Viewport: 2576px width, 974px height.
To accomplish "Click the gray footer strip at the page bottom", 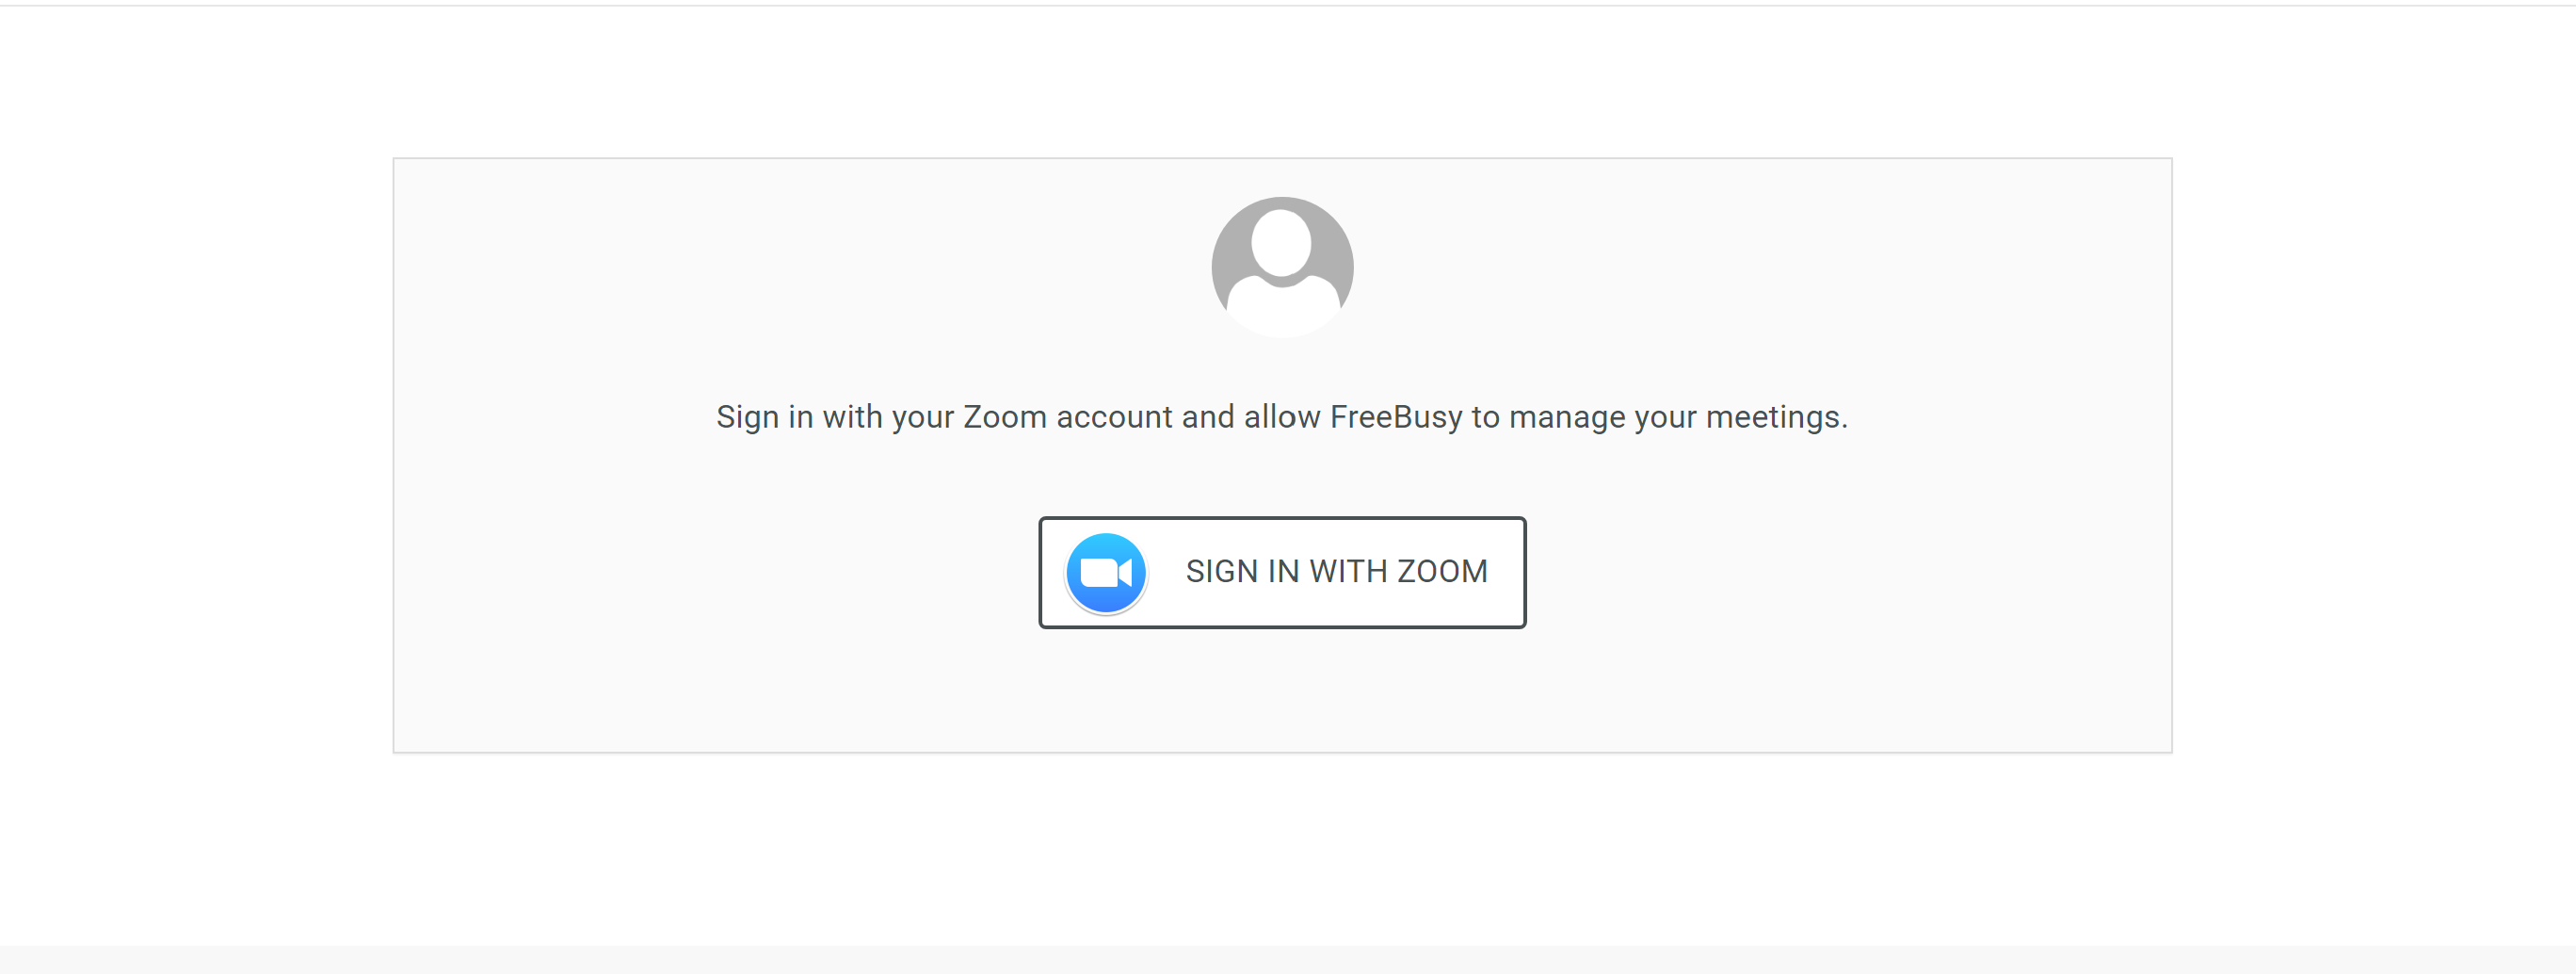I will (1288, 960).
